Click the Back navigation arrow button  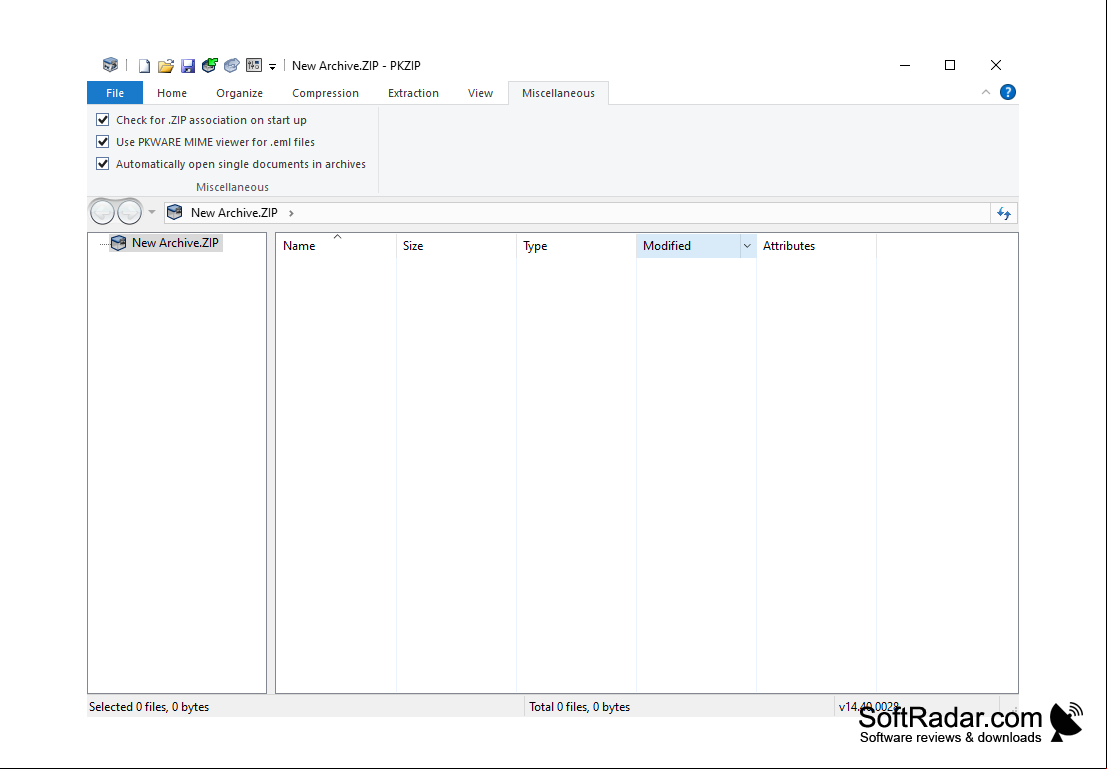(102, 212)
